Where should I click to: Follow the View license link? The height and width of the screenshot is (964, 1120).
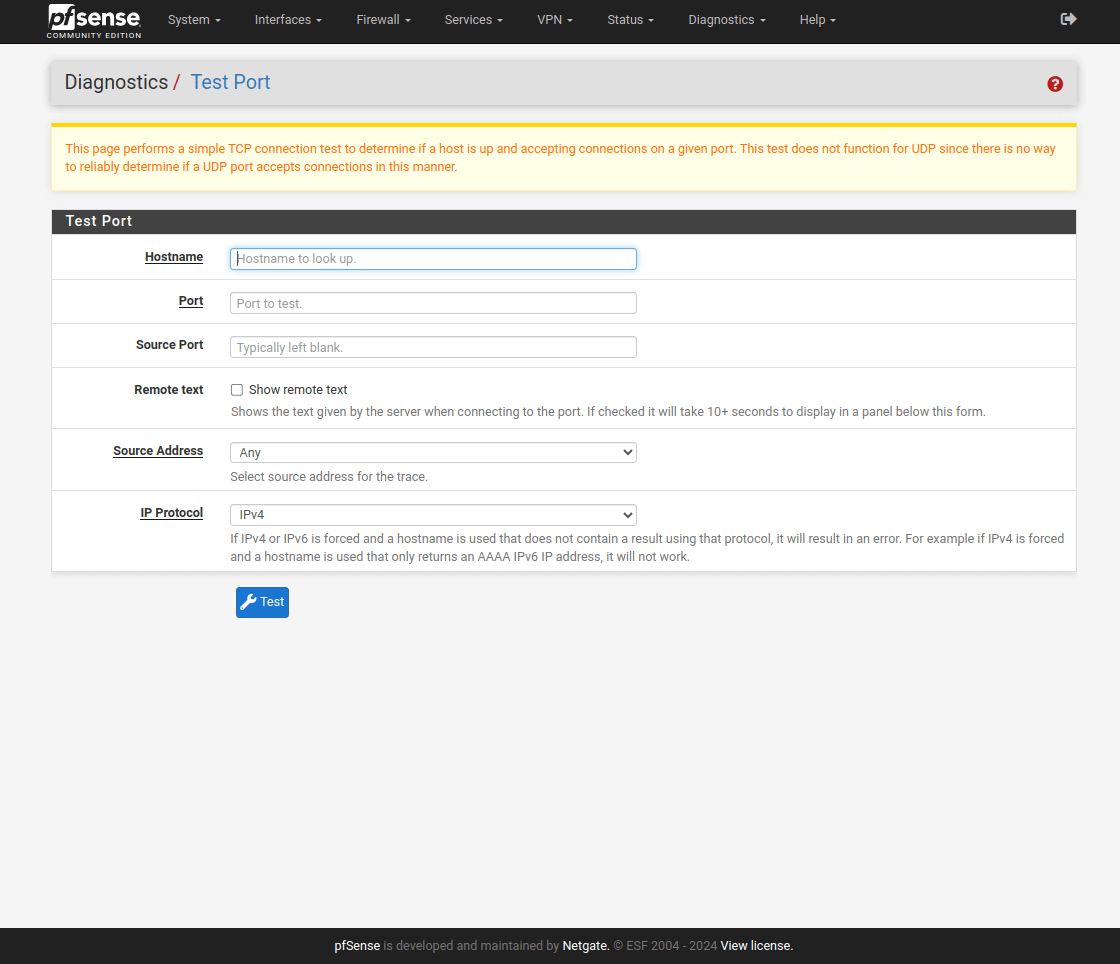pos(756,946)
